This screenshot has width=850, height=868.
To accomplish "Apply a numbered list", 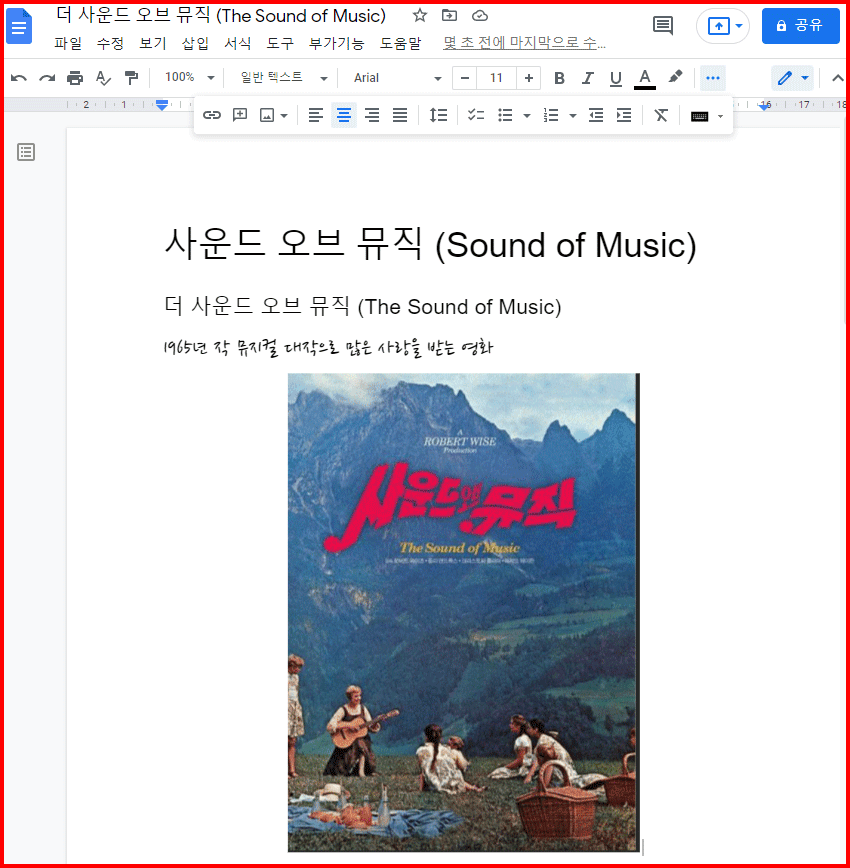I will point(551,115).
